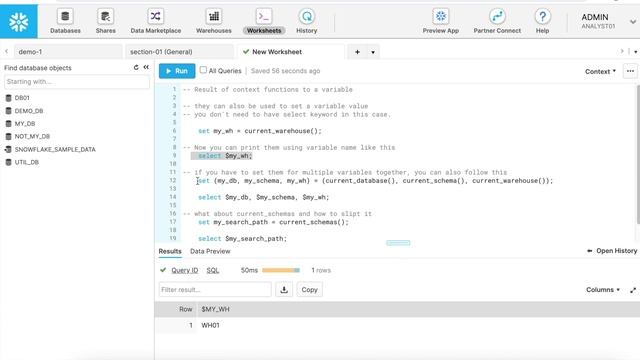The height and width of the screenshot is (360, 640).
Task: Open the worksheet more options menu
Action: tap(630, 71)
